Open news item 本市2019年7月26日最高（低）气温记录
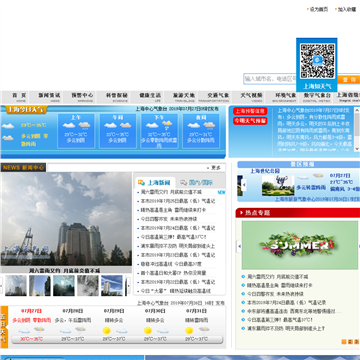This screenshot has width=360, height=360. 178,201
